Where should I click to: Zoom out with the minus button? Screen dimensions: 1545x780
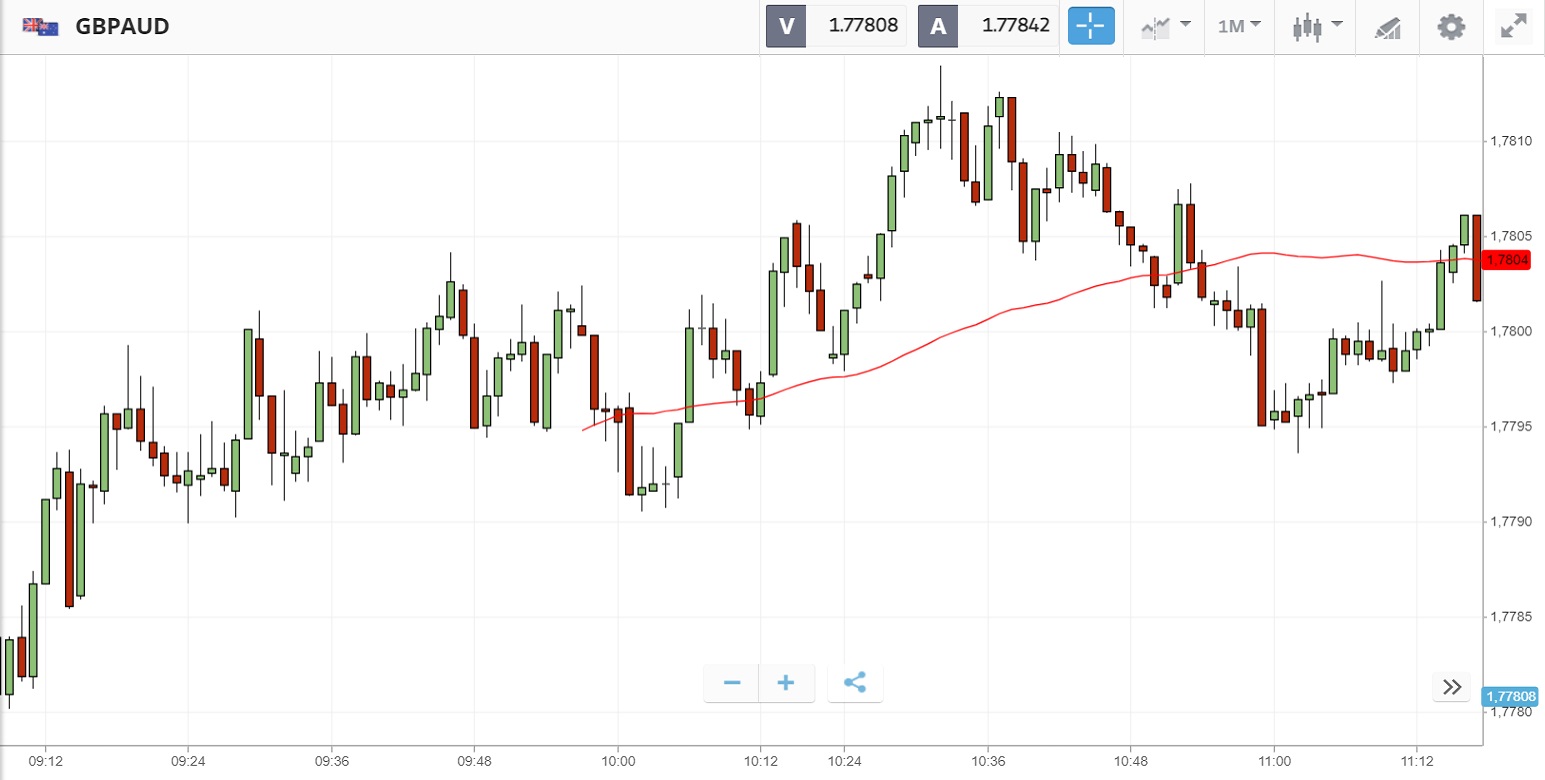(x=732, y=683)
